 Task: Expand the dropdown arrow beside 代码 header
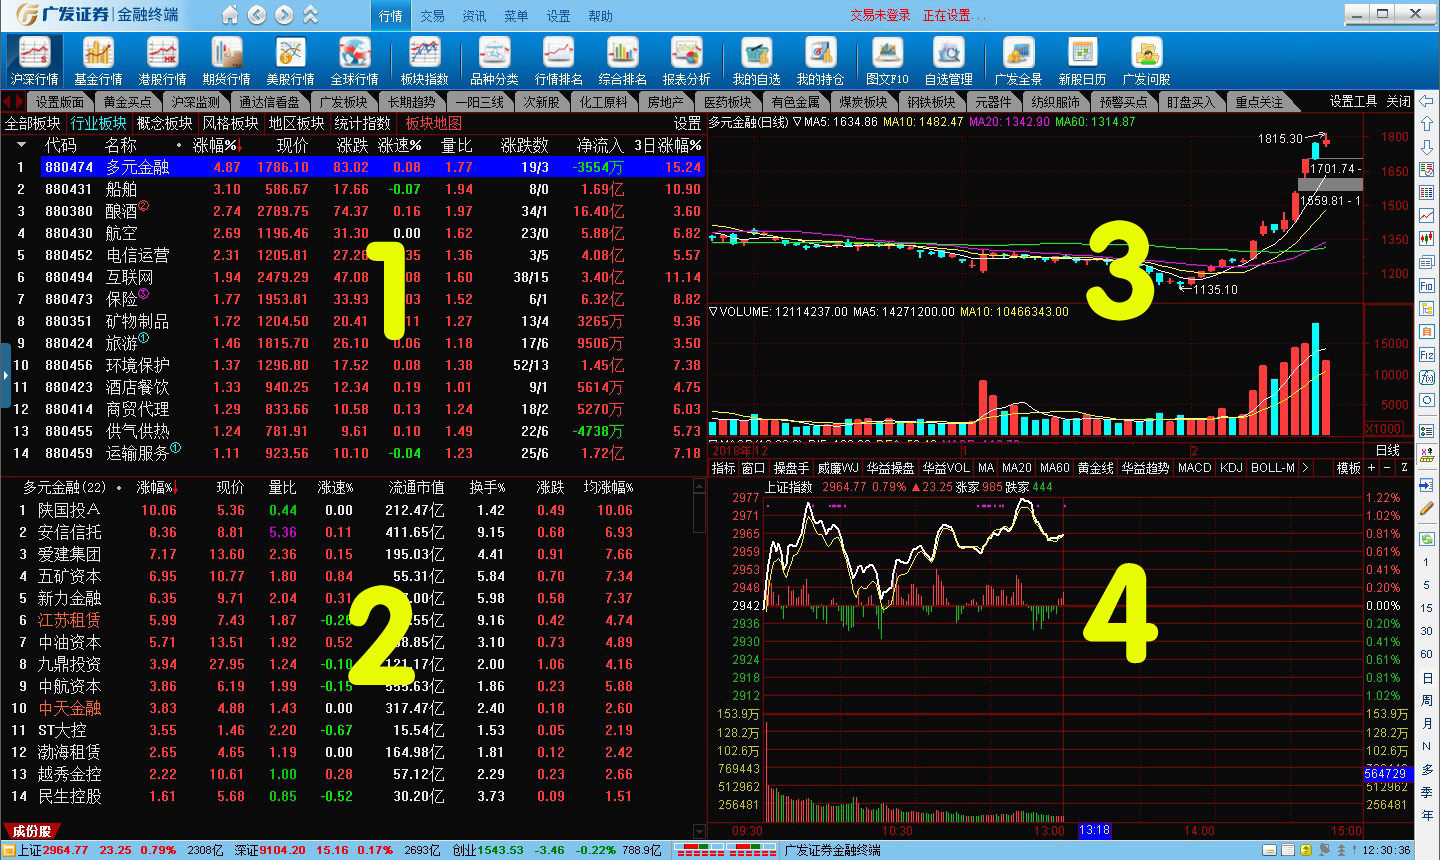21,145
